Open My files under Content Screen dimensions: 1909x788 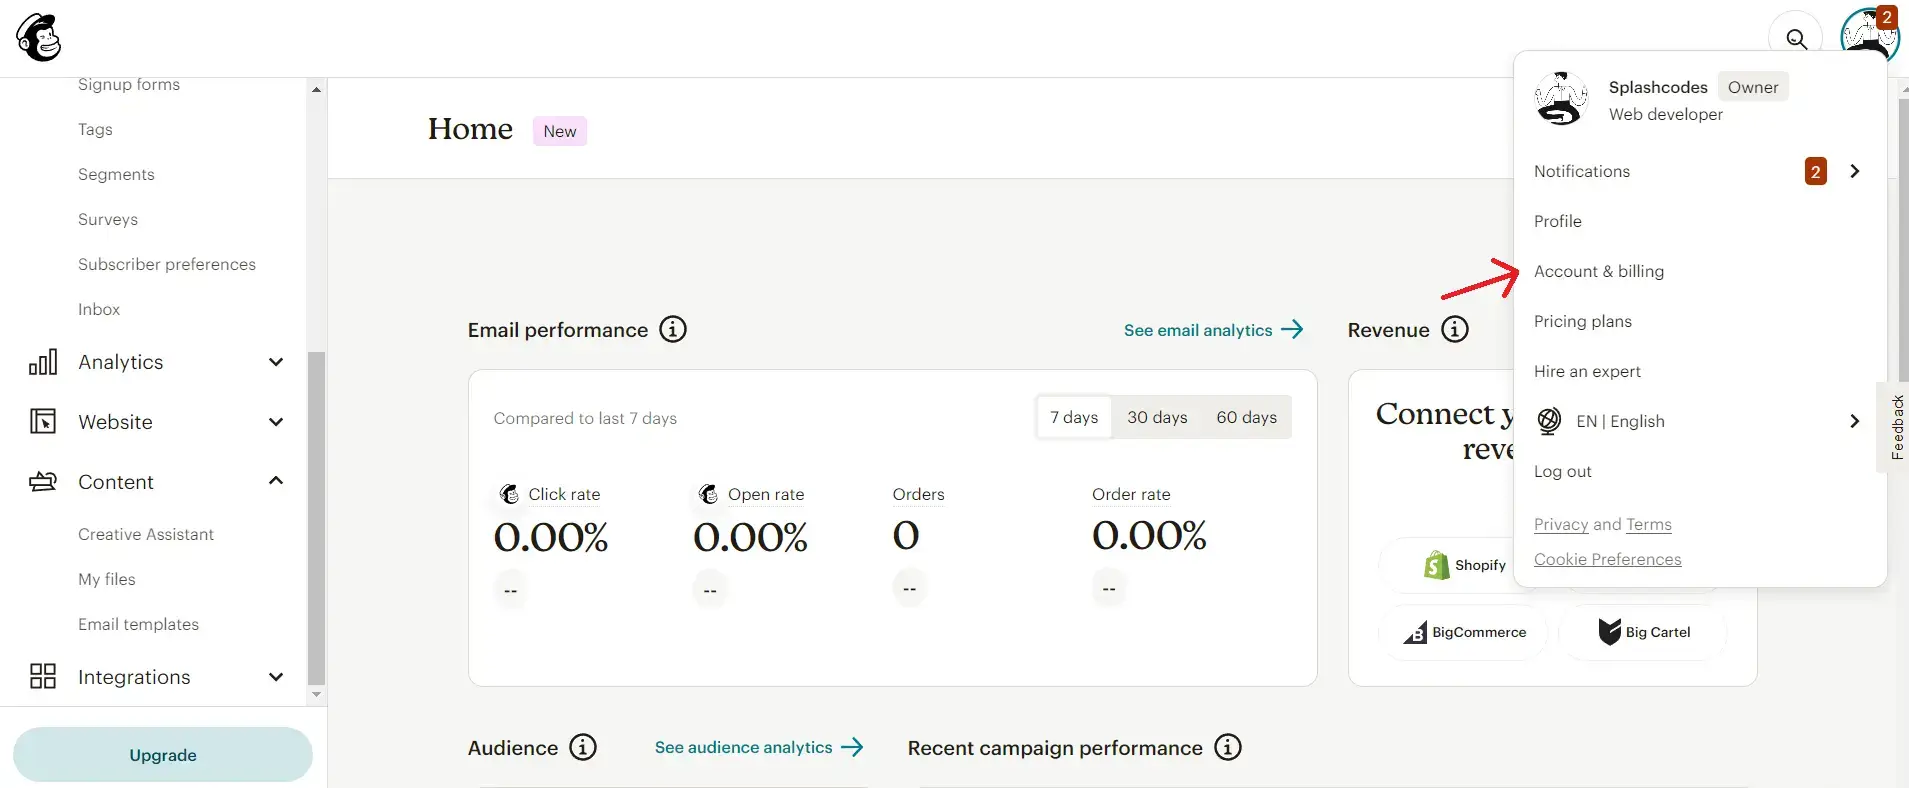tap(107, 579)
